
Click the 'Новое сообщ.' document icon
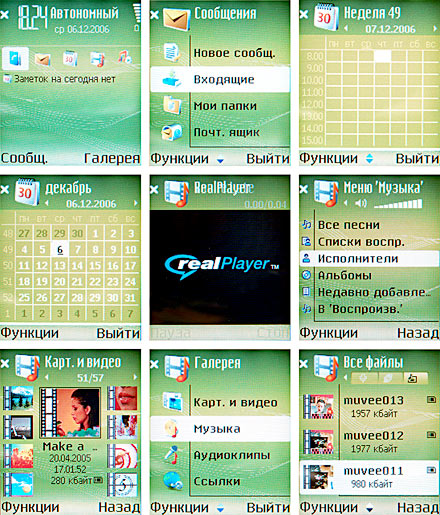172,52
